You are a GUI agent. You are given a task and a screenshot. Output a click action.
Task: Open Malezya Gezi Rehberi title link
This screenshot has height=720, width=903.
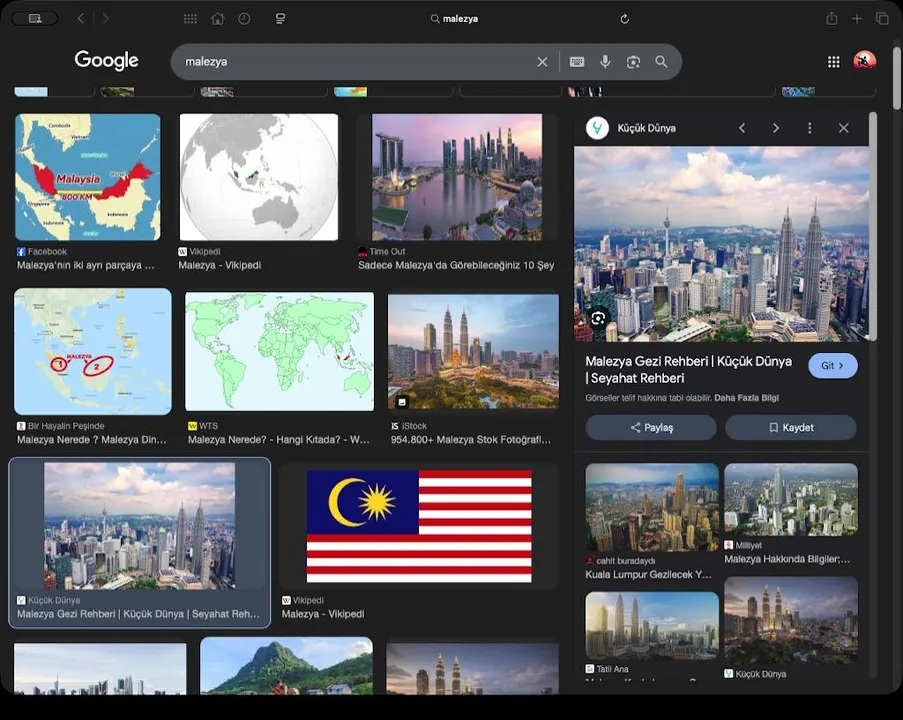688,370
